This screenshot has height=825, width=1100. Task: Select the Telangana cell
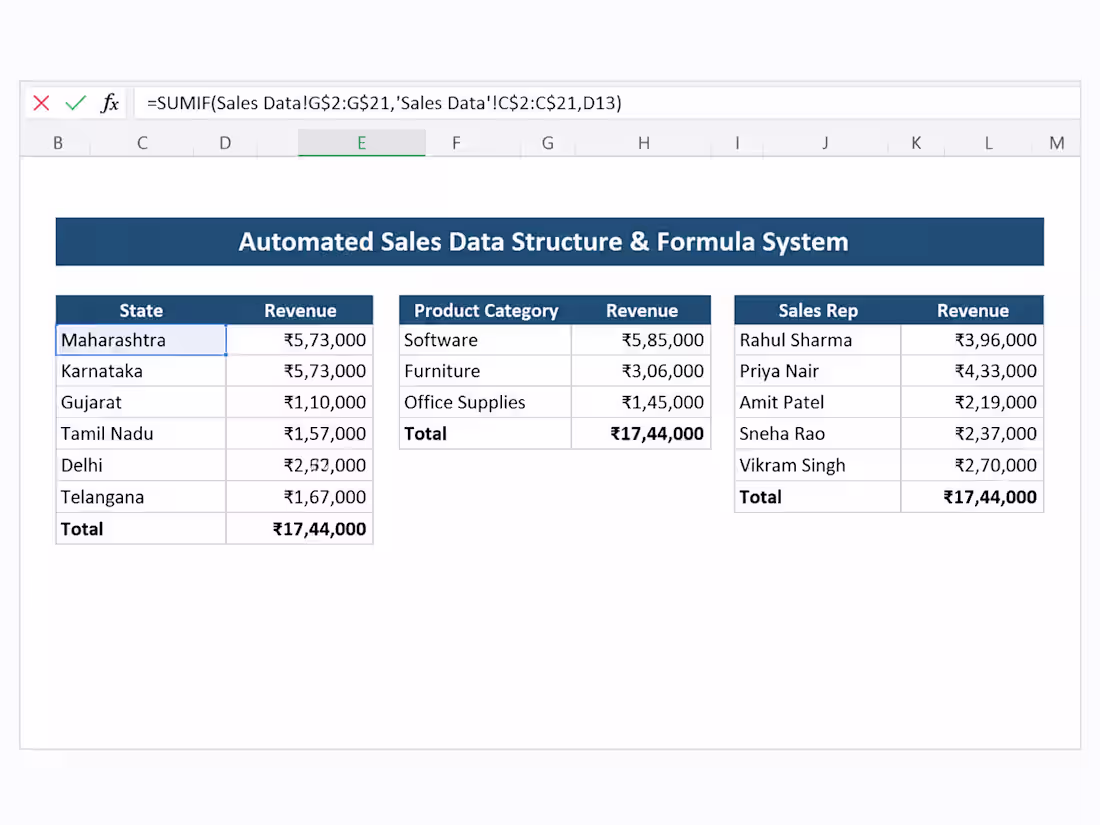[x=141, y=497]
